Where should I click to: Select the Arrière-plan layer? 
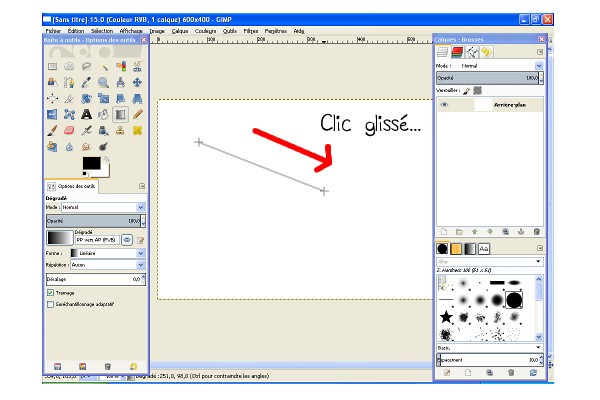tap(505, 104)
